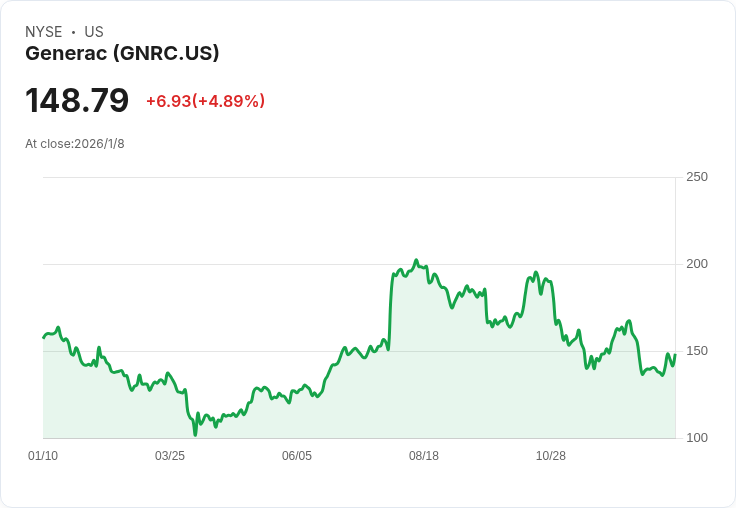Select the 200 y-axis label

[x=696, y=264]
